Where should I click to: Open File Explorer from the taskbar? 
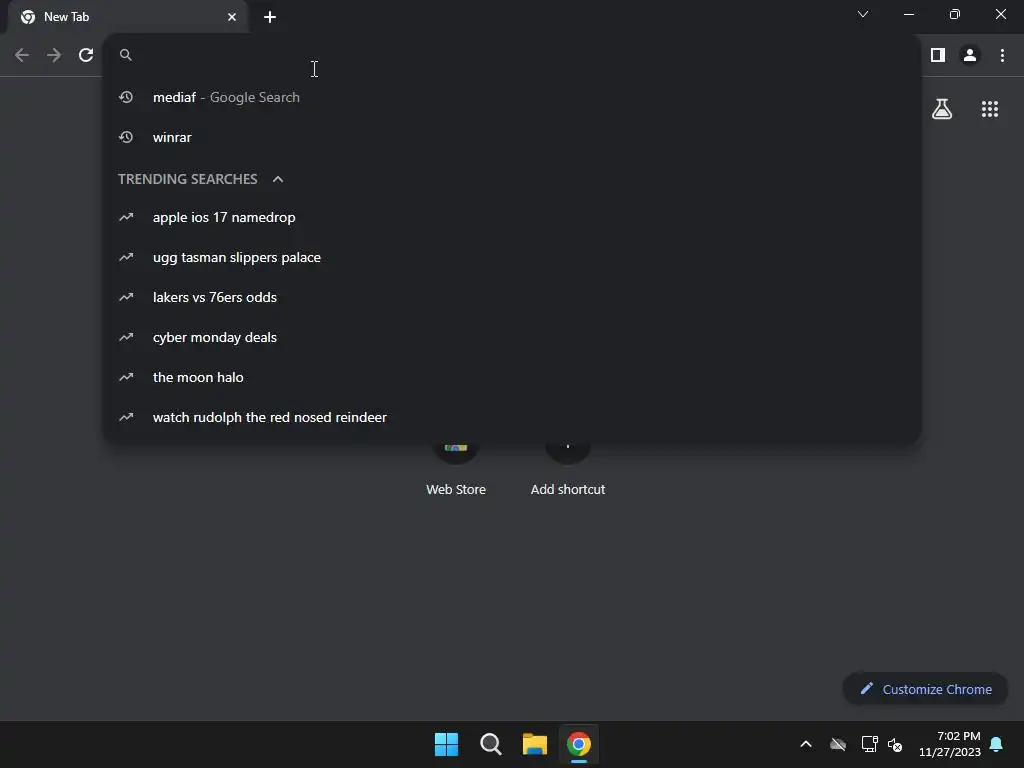(535, 744)
